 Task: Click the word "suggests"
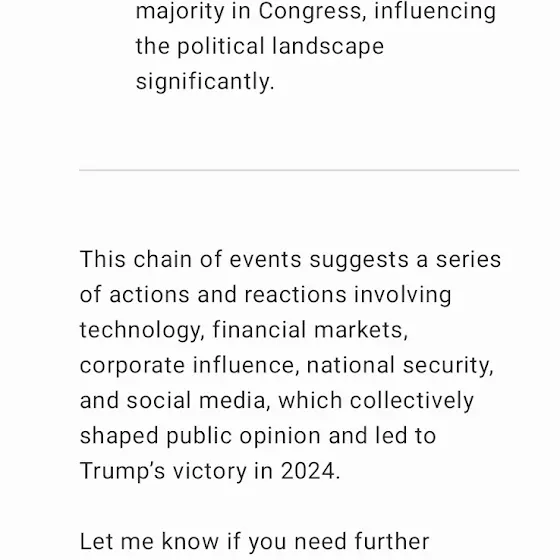click(x=359, y=261)
